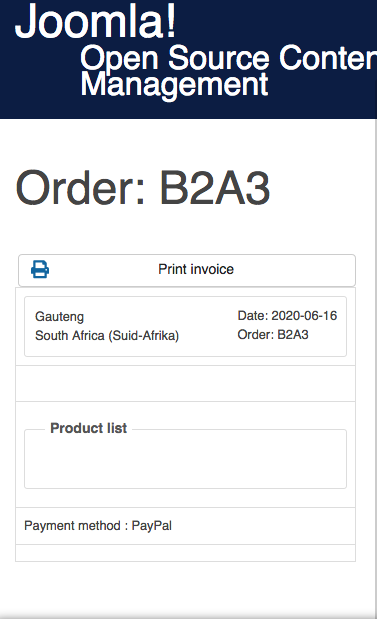This screenshot has width=377, height=619.
Task: Click the address and date info box border area
Action: pyautogui.click(x=186, y=326)
